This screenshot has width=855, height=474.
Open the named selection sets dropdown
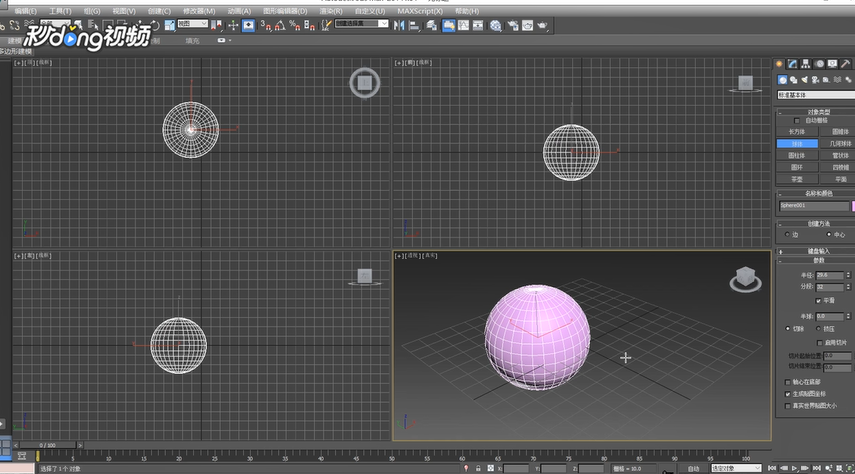(x=362, y=23)
